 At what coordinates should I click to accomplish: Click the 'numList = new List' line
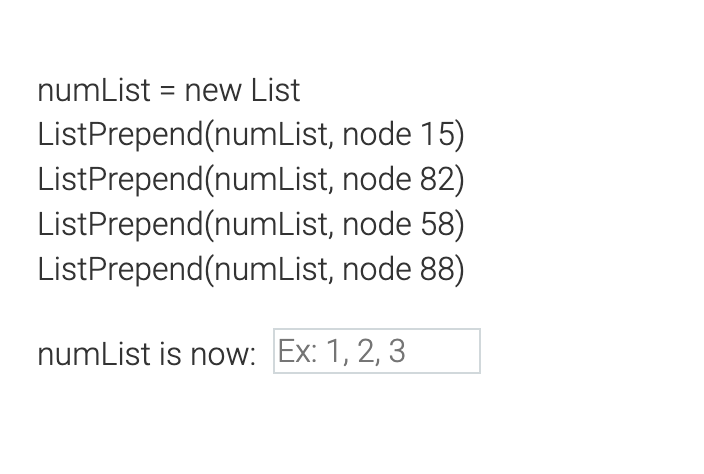click(x=169, y=91)
